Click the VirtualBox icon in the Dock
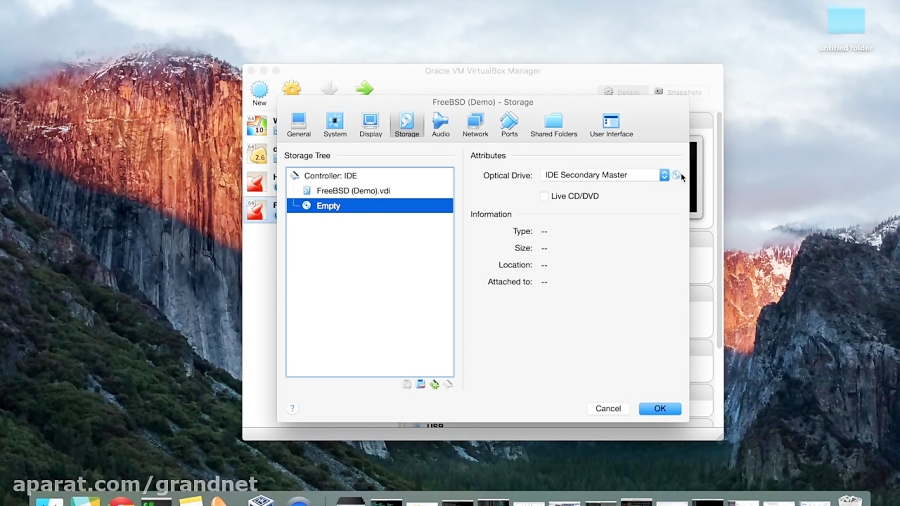This screenshot has height=506, width=900. (x=261, y=501)
